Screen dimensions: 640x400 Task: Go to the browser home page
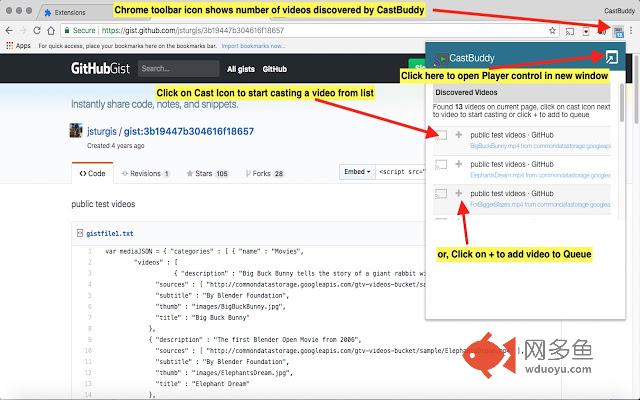click(x=51, y=31)
